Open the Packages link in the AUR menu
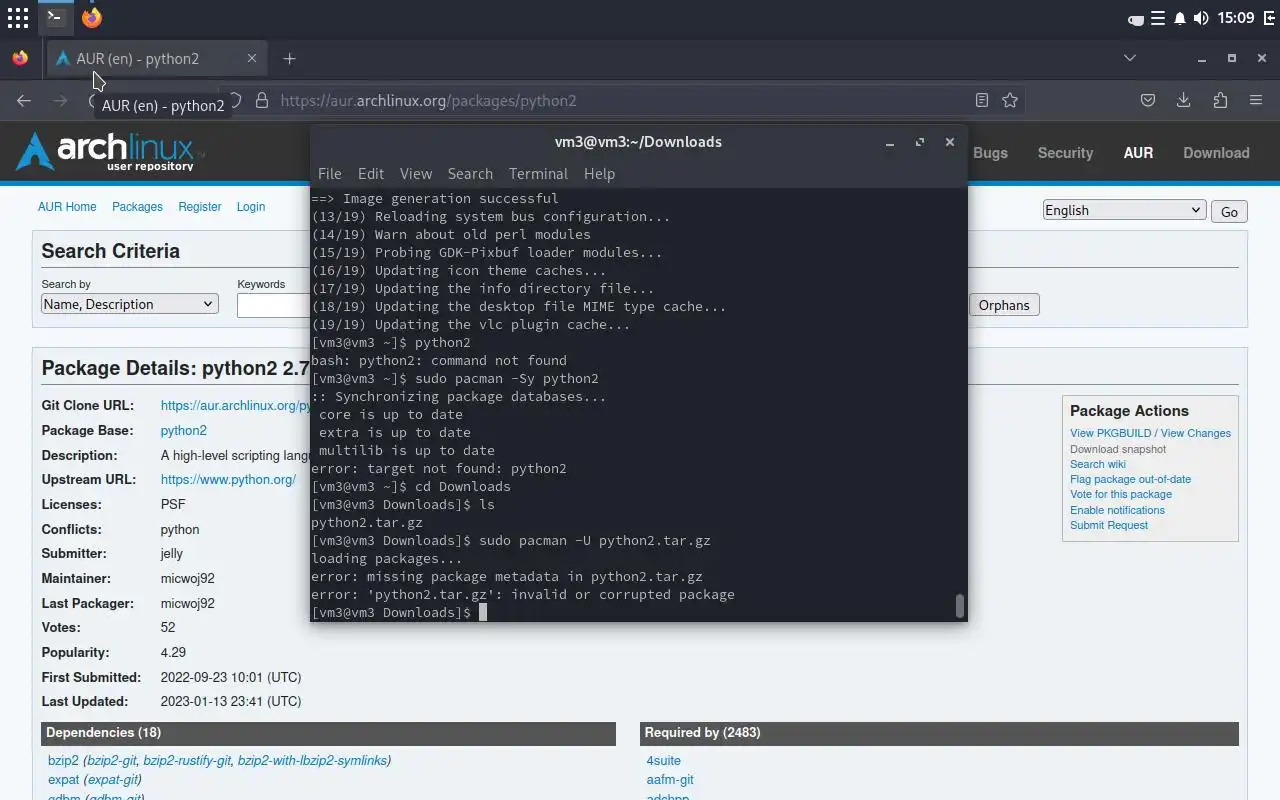This screenshot has height=800, width=1280. coord(137,207)
